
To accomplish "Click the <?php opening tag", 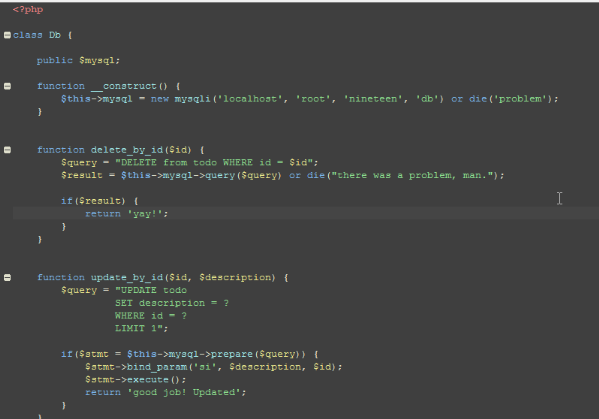I will coord(28,10).
